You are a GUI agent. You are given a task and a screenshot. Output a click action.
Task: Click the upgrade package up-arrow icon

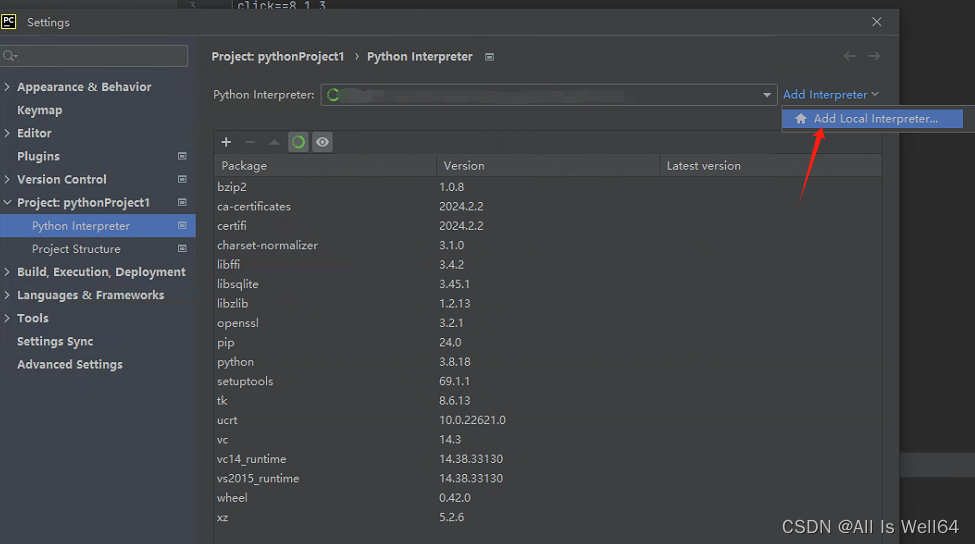[x=274, y=142]
